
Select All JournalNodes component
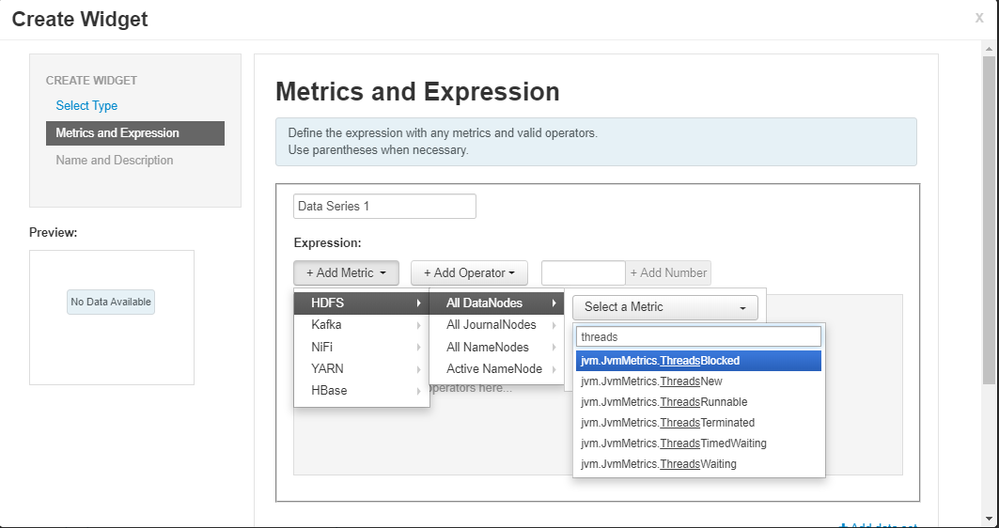pyautogui.click(x=497, y=325)
